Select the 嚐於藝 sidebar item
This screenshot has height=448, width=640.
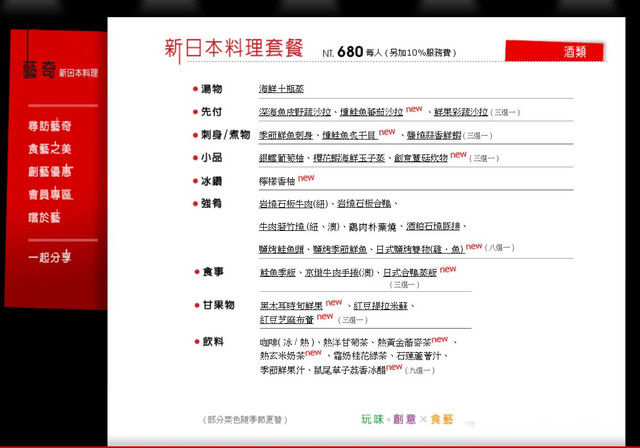click(43, 216)
